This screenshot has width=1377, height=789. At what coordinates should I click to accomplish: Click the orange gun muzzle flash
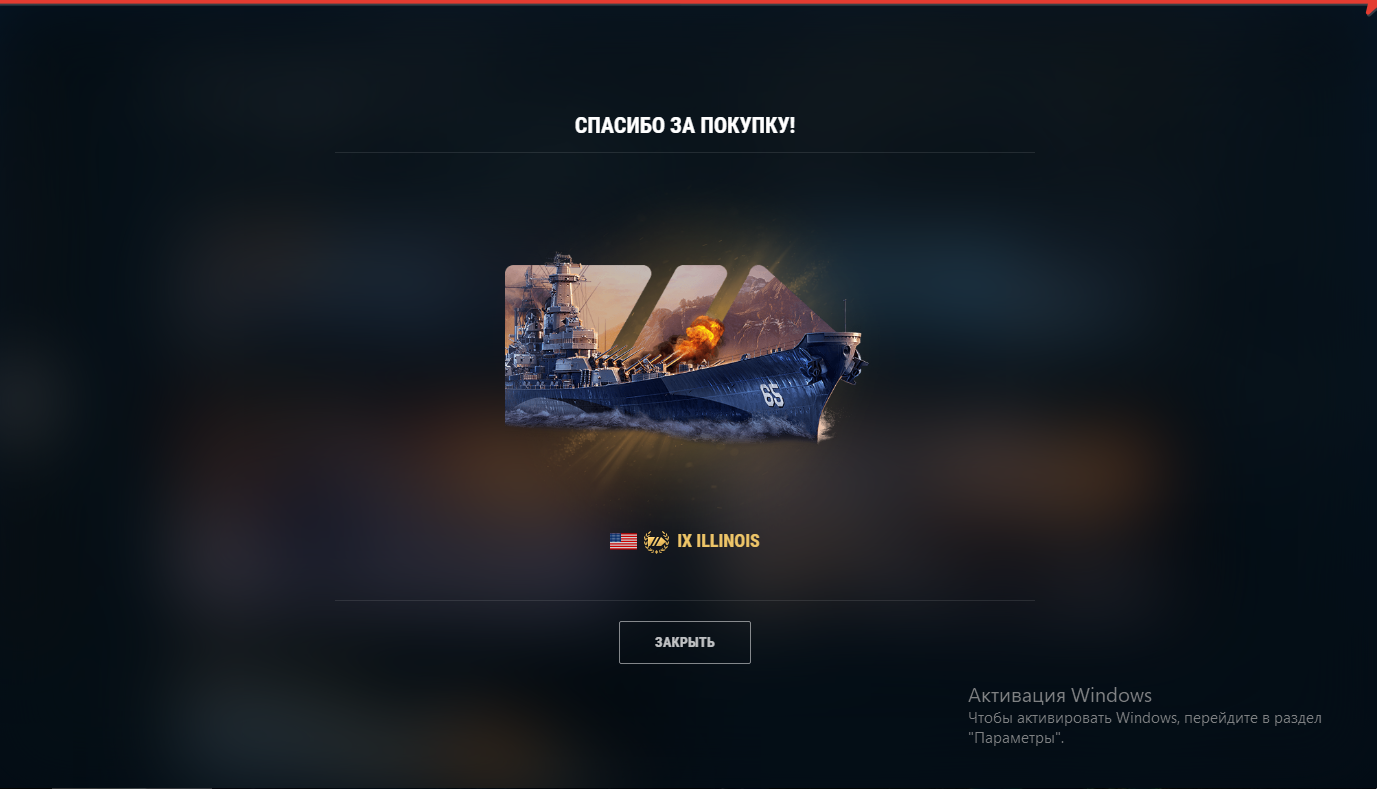pos(700,335)
